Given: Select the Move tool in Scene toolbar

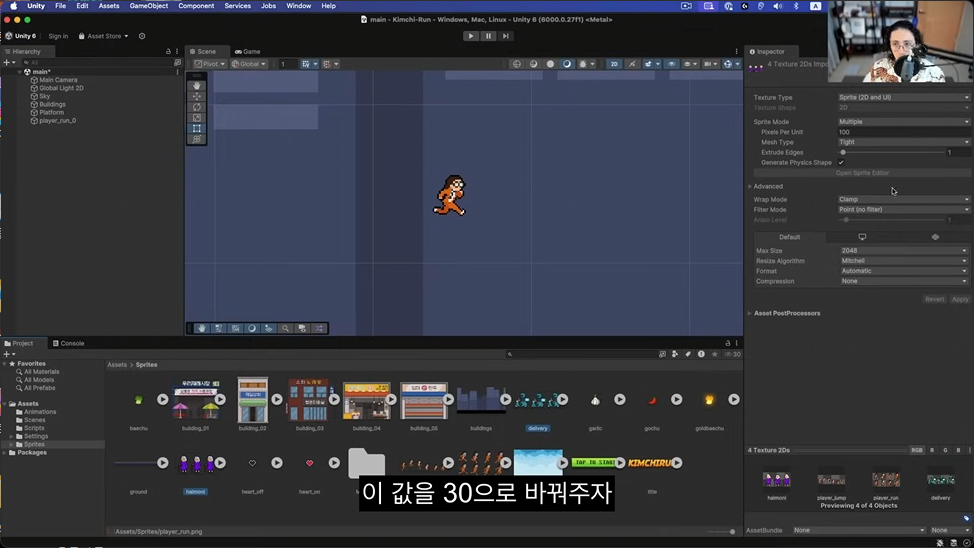Looking at the screenshot, I should pyautogui.click(x=197, y=96).
